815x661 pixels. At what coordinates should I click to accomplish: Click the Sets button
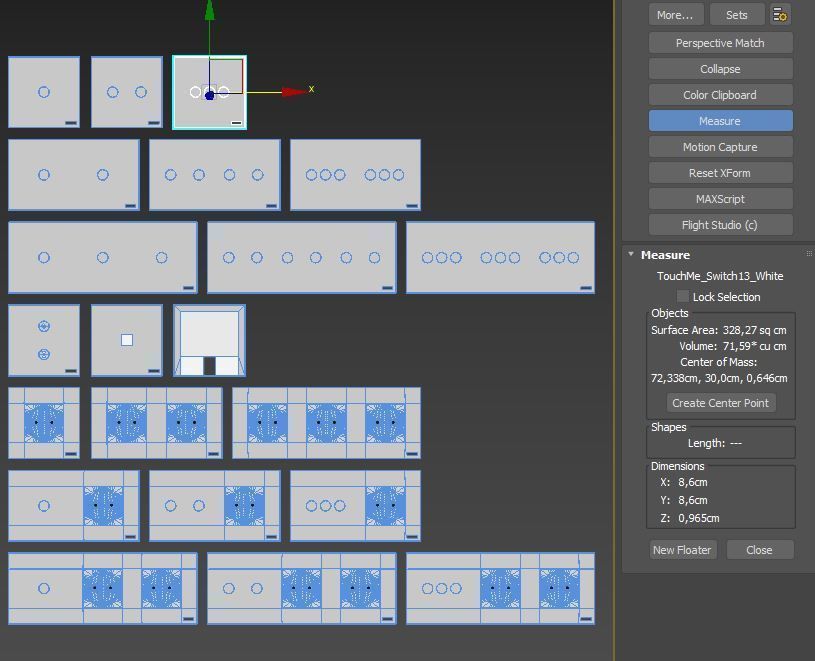click(x=737, y=15)
